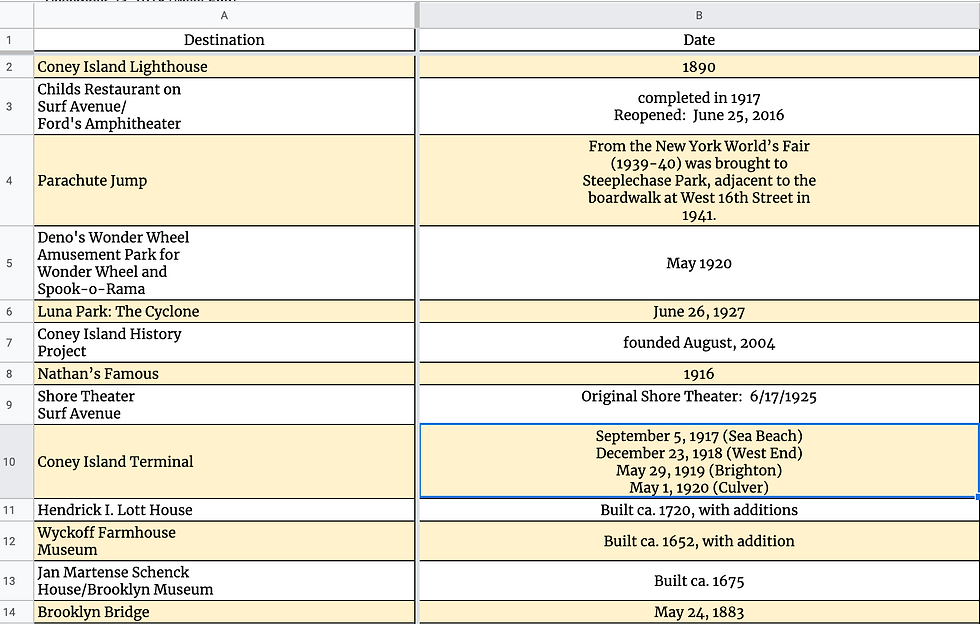Viewport: 980px width, 624px height.
Task: Click the Destination header cell
Action: pos(224,40)
